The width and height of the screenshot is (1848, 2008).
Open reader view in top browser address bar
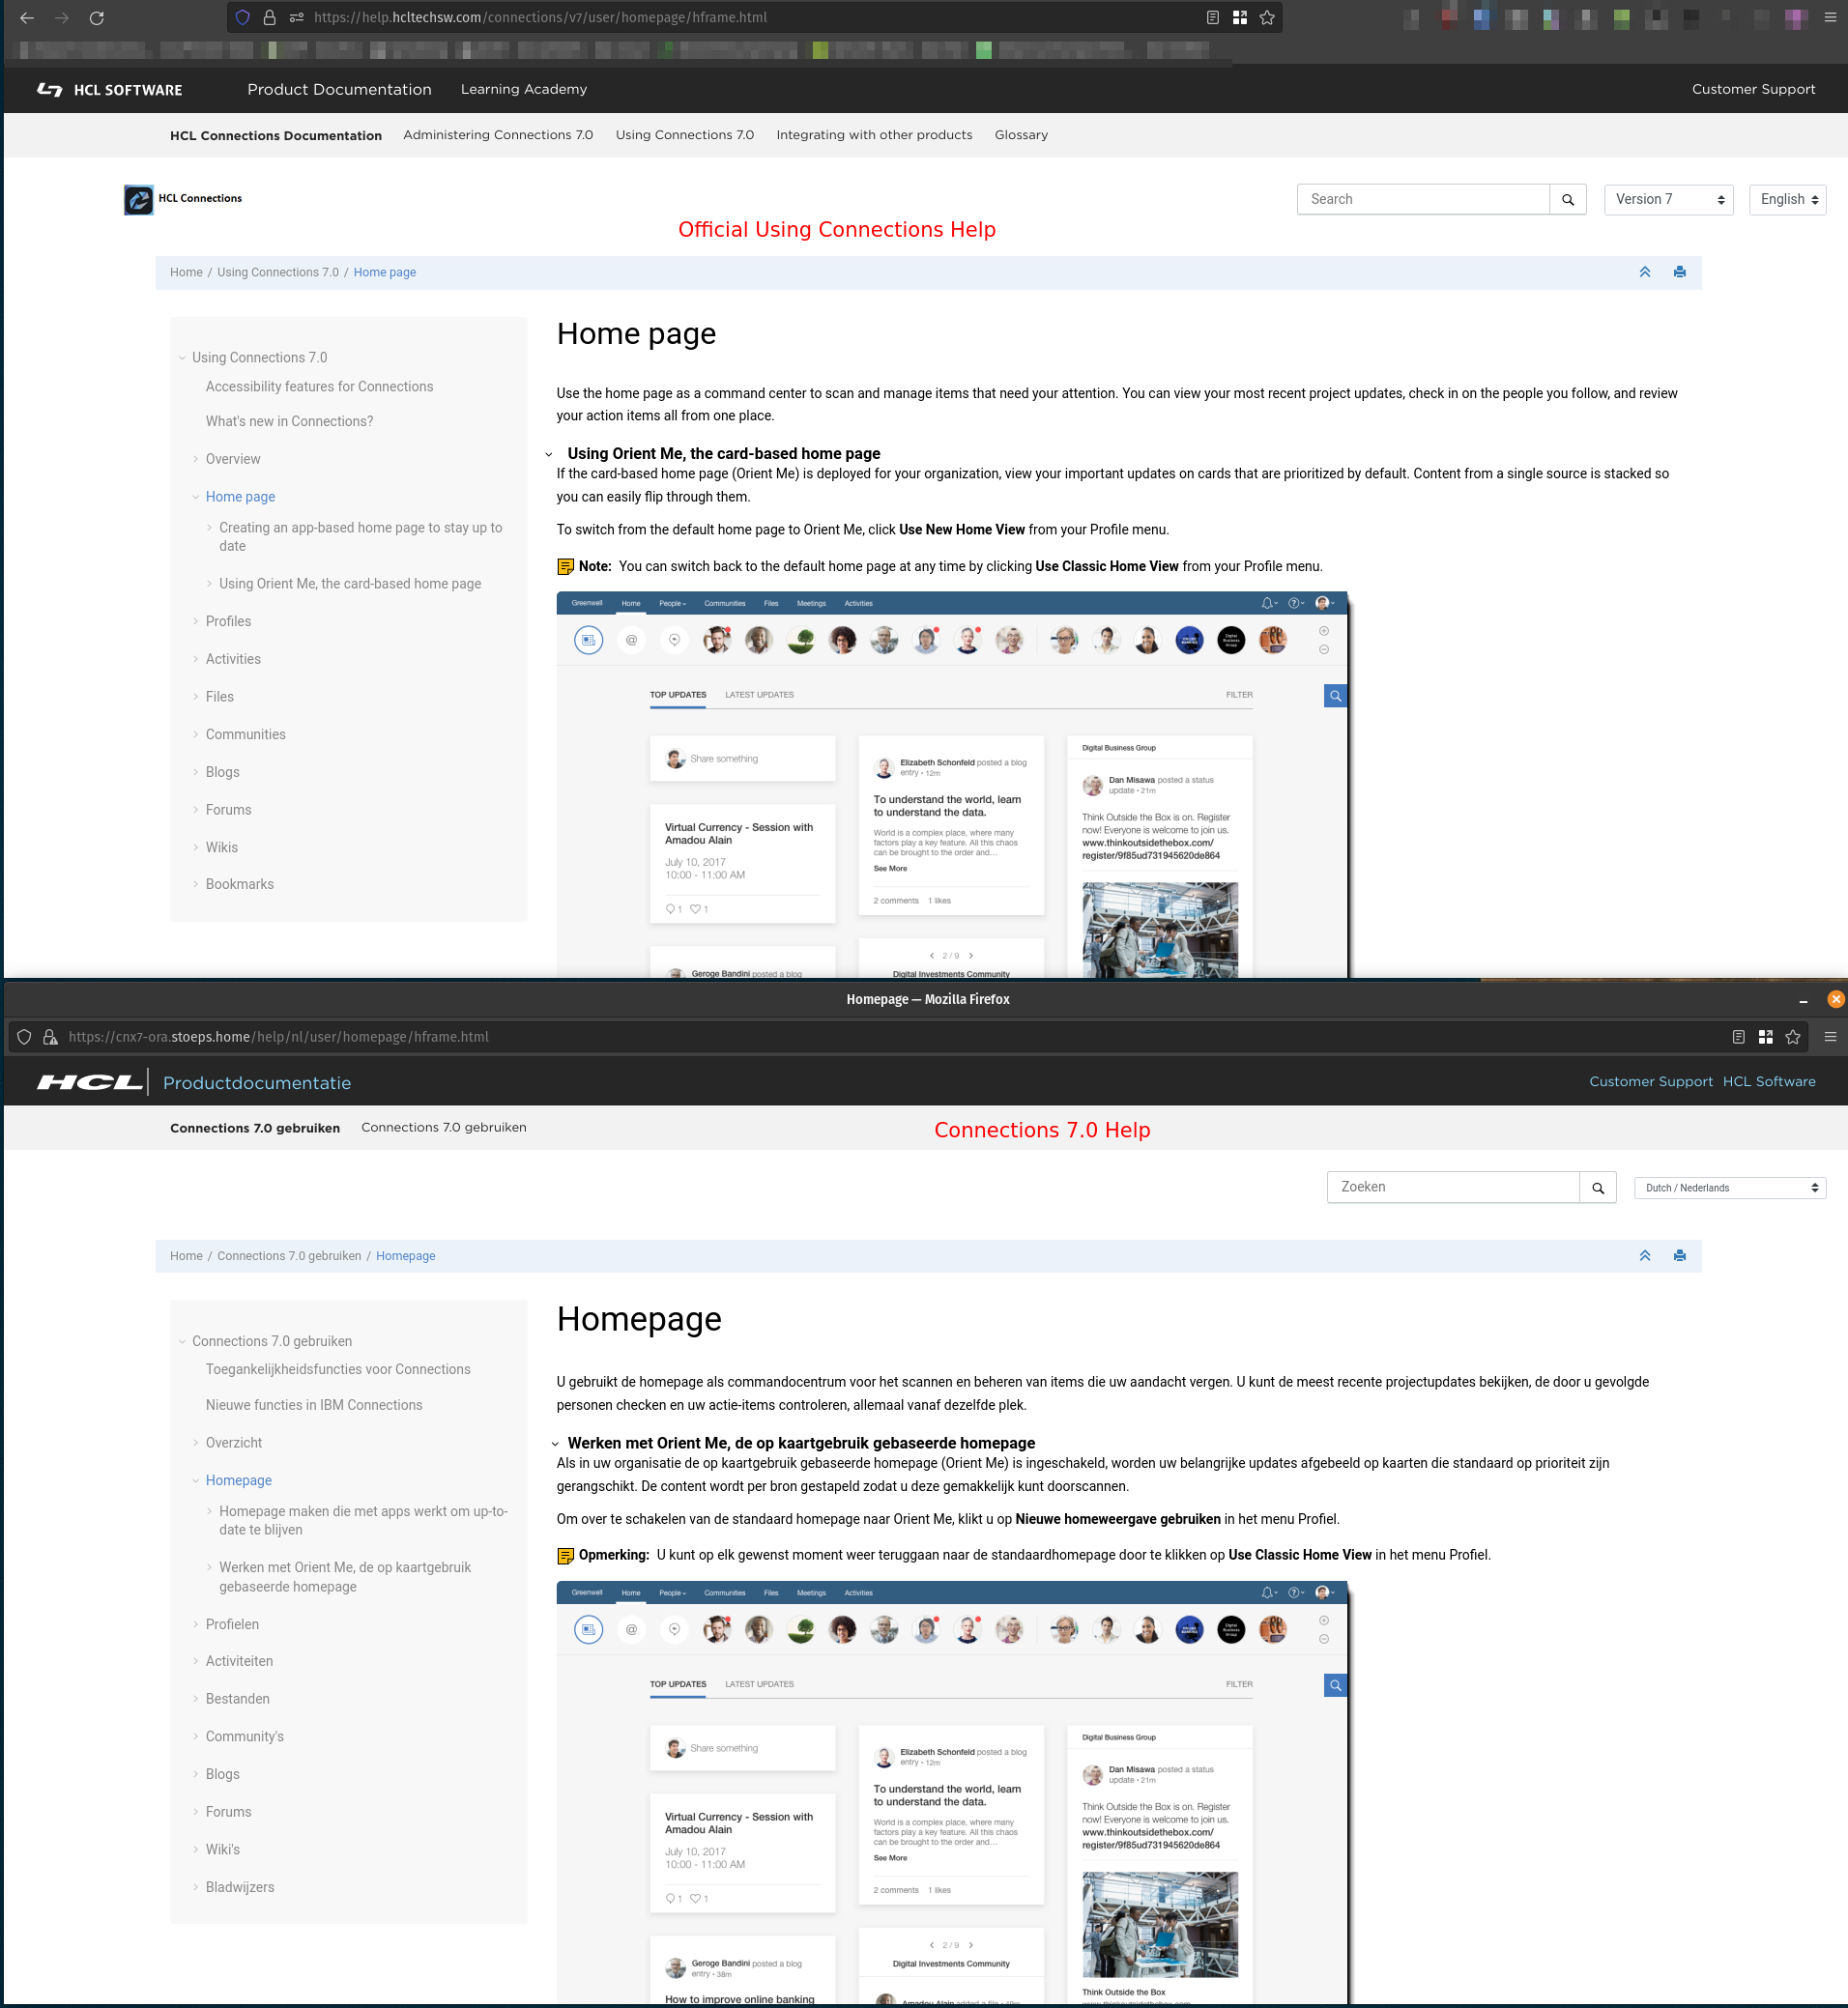click(x=1212, y=18)
